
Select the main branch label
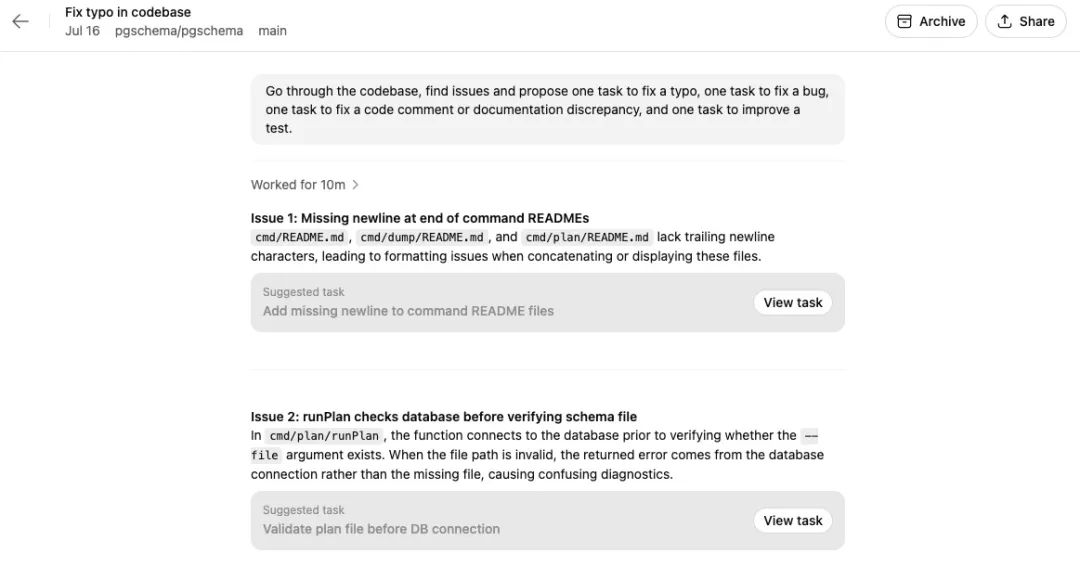click(272, 31)
